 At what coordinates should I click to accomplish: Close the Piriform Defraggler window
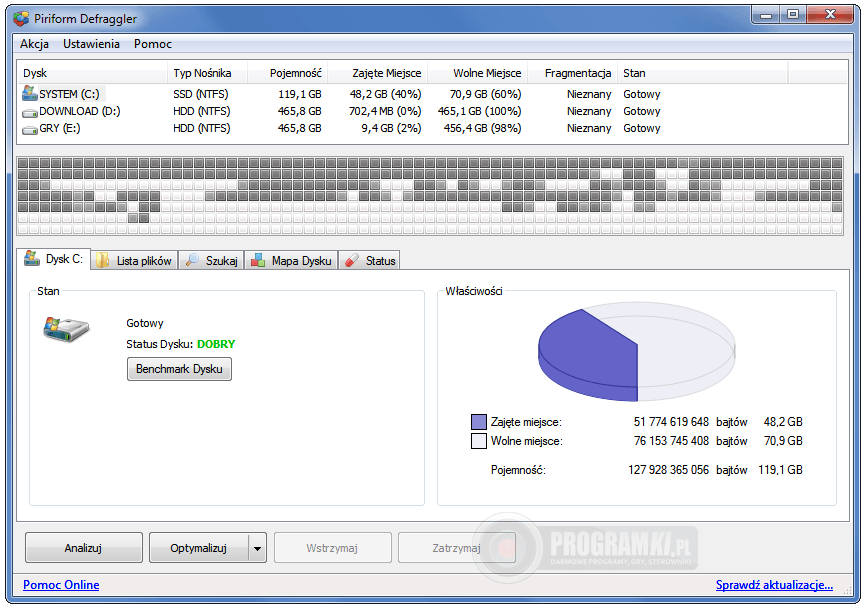click(830, 15)
